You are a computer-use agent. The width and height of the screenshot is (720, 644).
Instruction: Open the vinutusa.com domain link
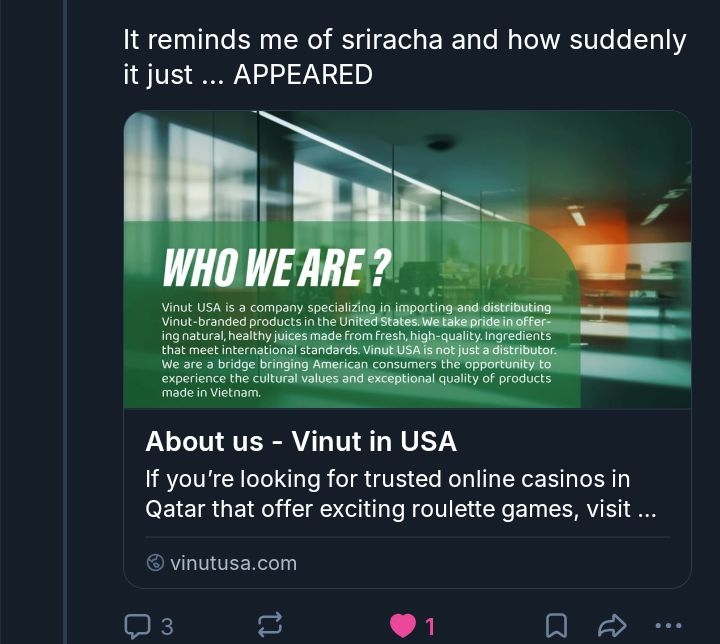(x=233, y=563)
